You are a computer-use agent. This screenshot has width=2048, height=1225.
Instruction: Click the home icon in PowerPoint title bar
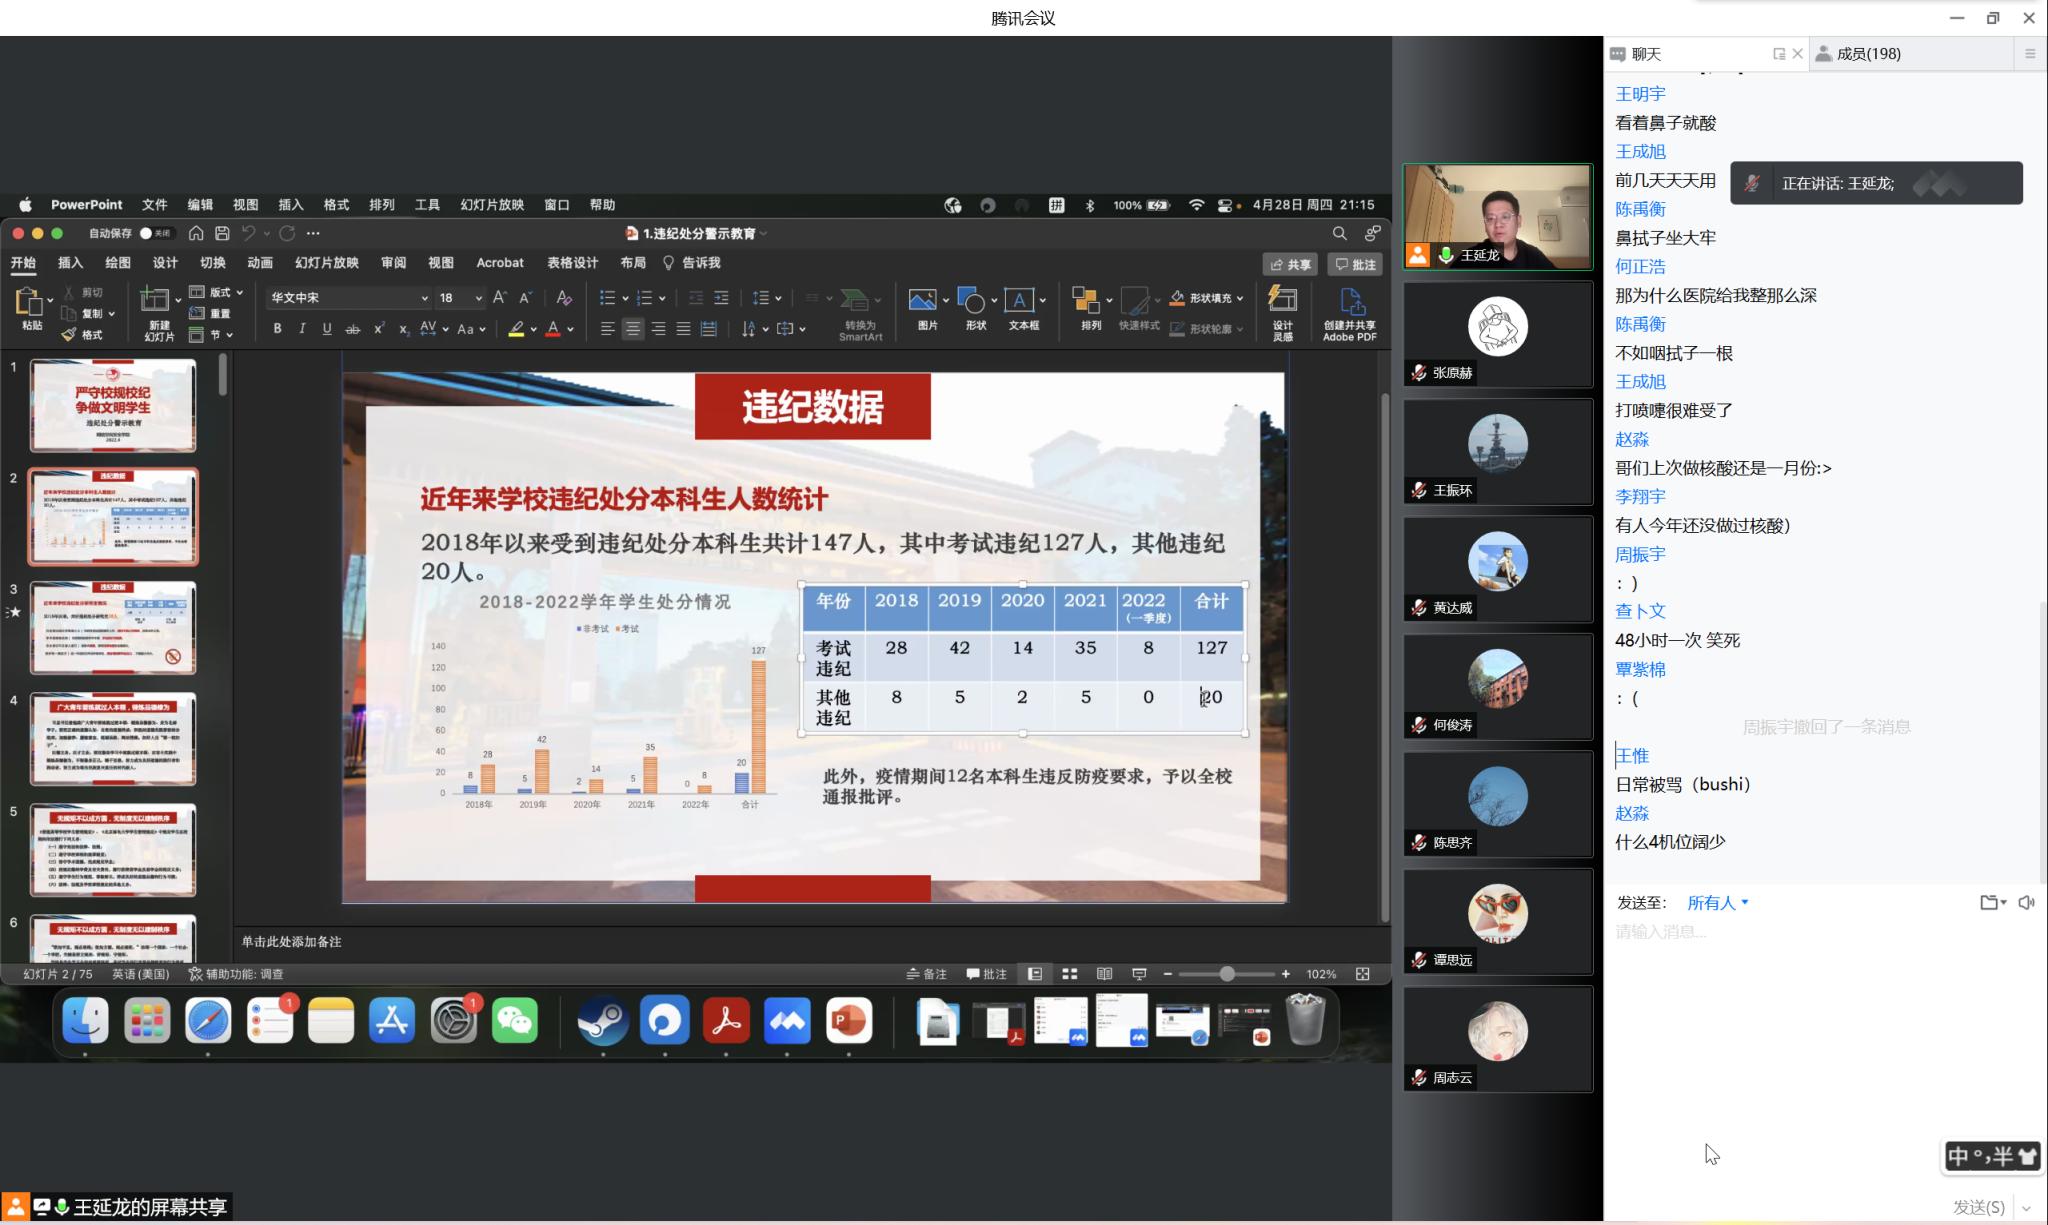pos(196,233)
